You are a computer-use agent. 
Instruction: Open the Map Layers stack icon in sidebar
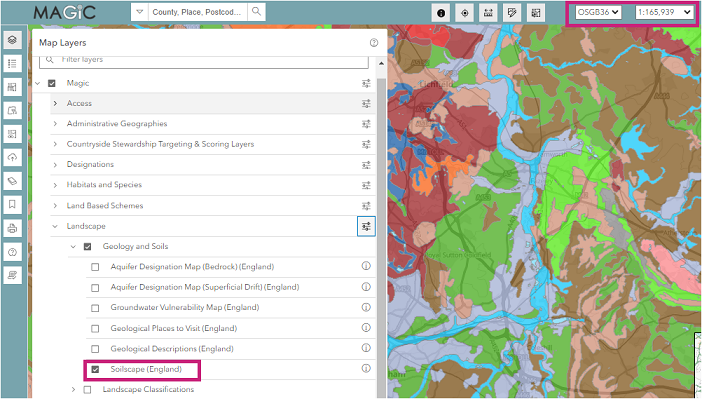(12, 40)
